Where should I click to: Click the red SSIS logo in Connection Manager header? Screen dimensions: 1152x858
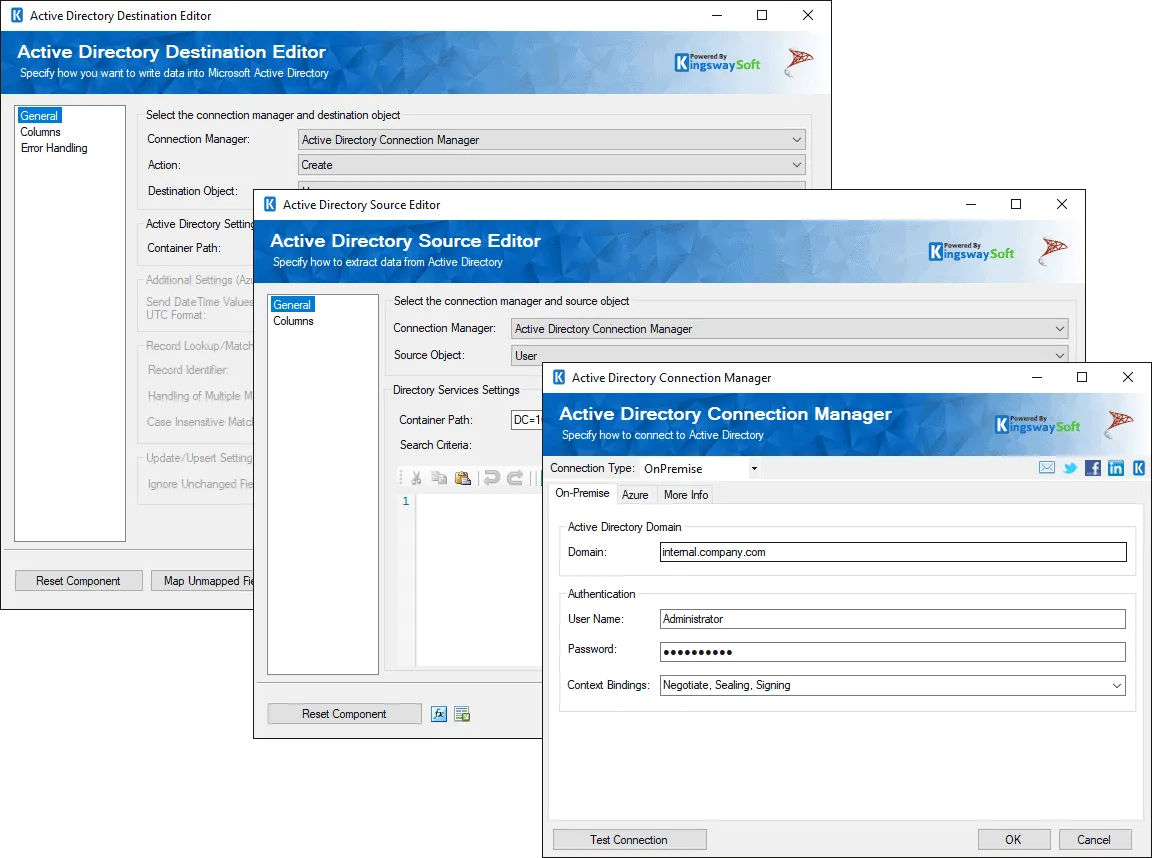coord(1119,424)
